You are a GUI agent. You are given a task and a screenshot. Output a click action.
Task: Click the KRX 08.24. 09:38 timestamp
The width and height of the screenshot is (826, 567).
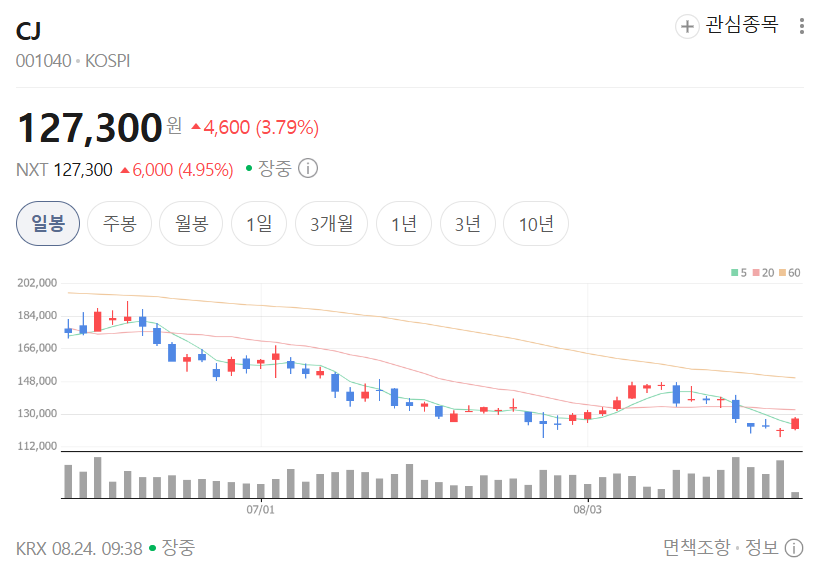pos(79,549)
